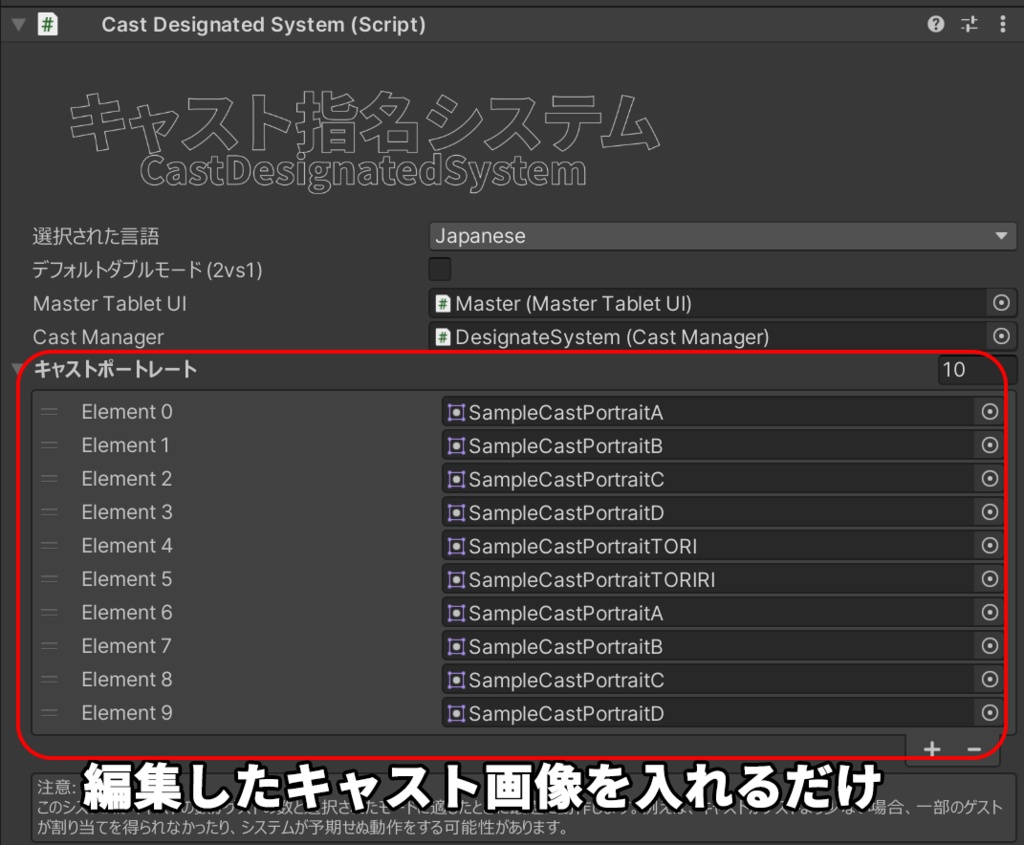The width and height of the screenshot is (1024, 845).
Task: Click the minus button to remove an element
Action: [975, 748]
